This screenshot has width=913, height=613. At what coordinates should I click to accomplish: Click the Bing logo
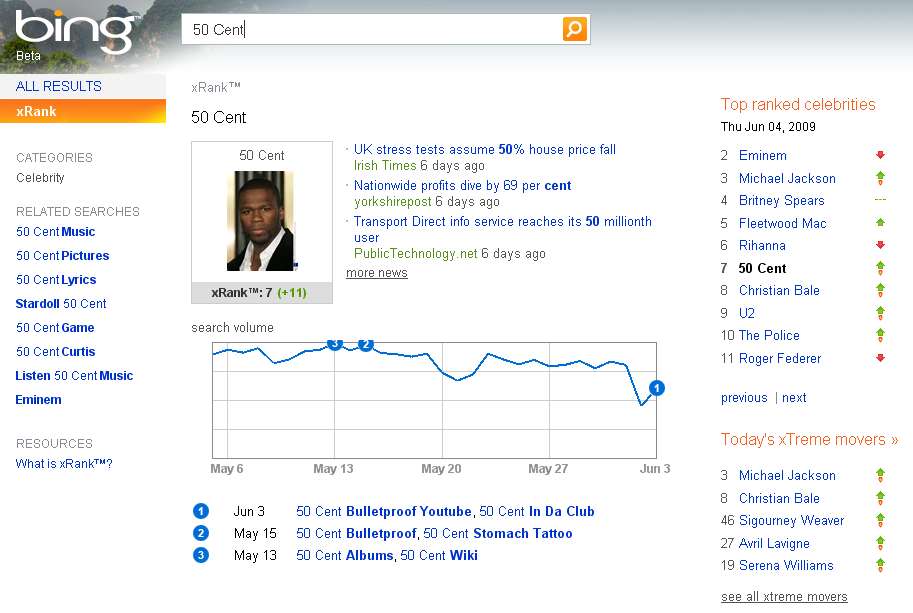pos(77,32)
